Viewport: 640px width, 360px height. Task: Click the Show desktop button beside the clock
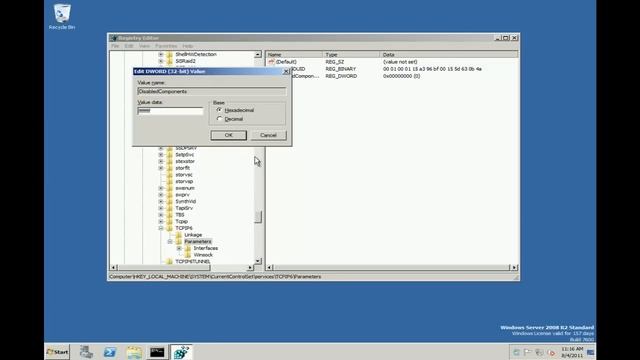pyautogui.click(x=591, y=352)
